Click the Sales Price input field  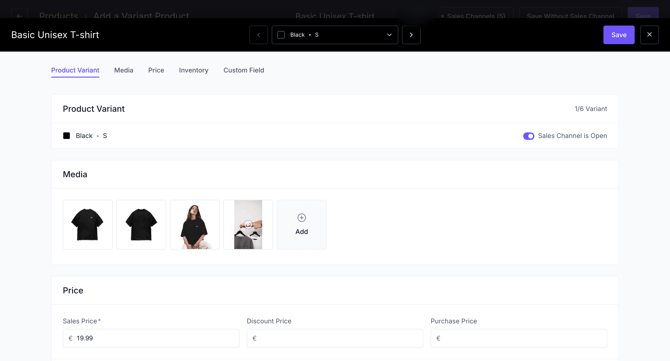(151, 338)
